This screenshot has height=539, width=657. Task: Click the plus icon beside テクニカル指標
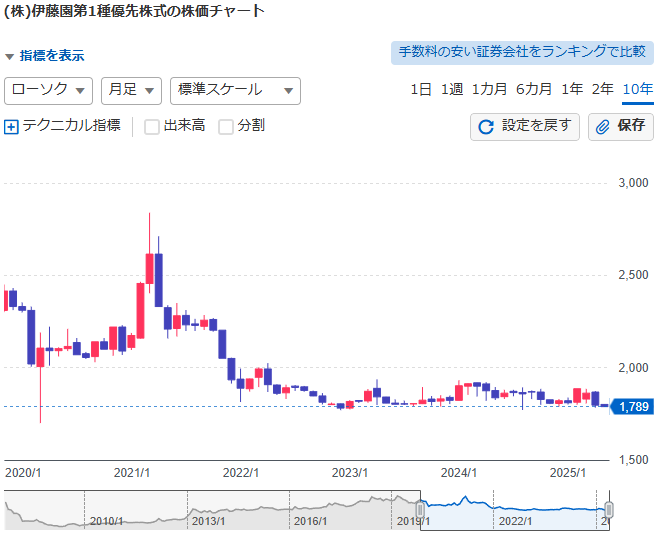point(12,127)
